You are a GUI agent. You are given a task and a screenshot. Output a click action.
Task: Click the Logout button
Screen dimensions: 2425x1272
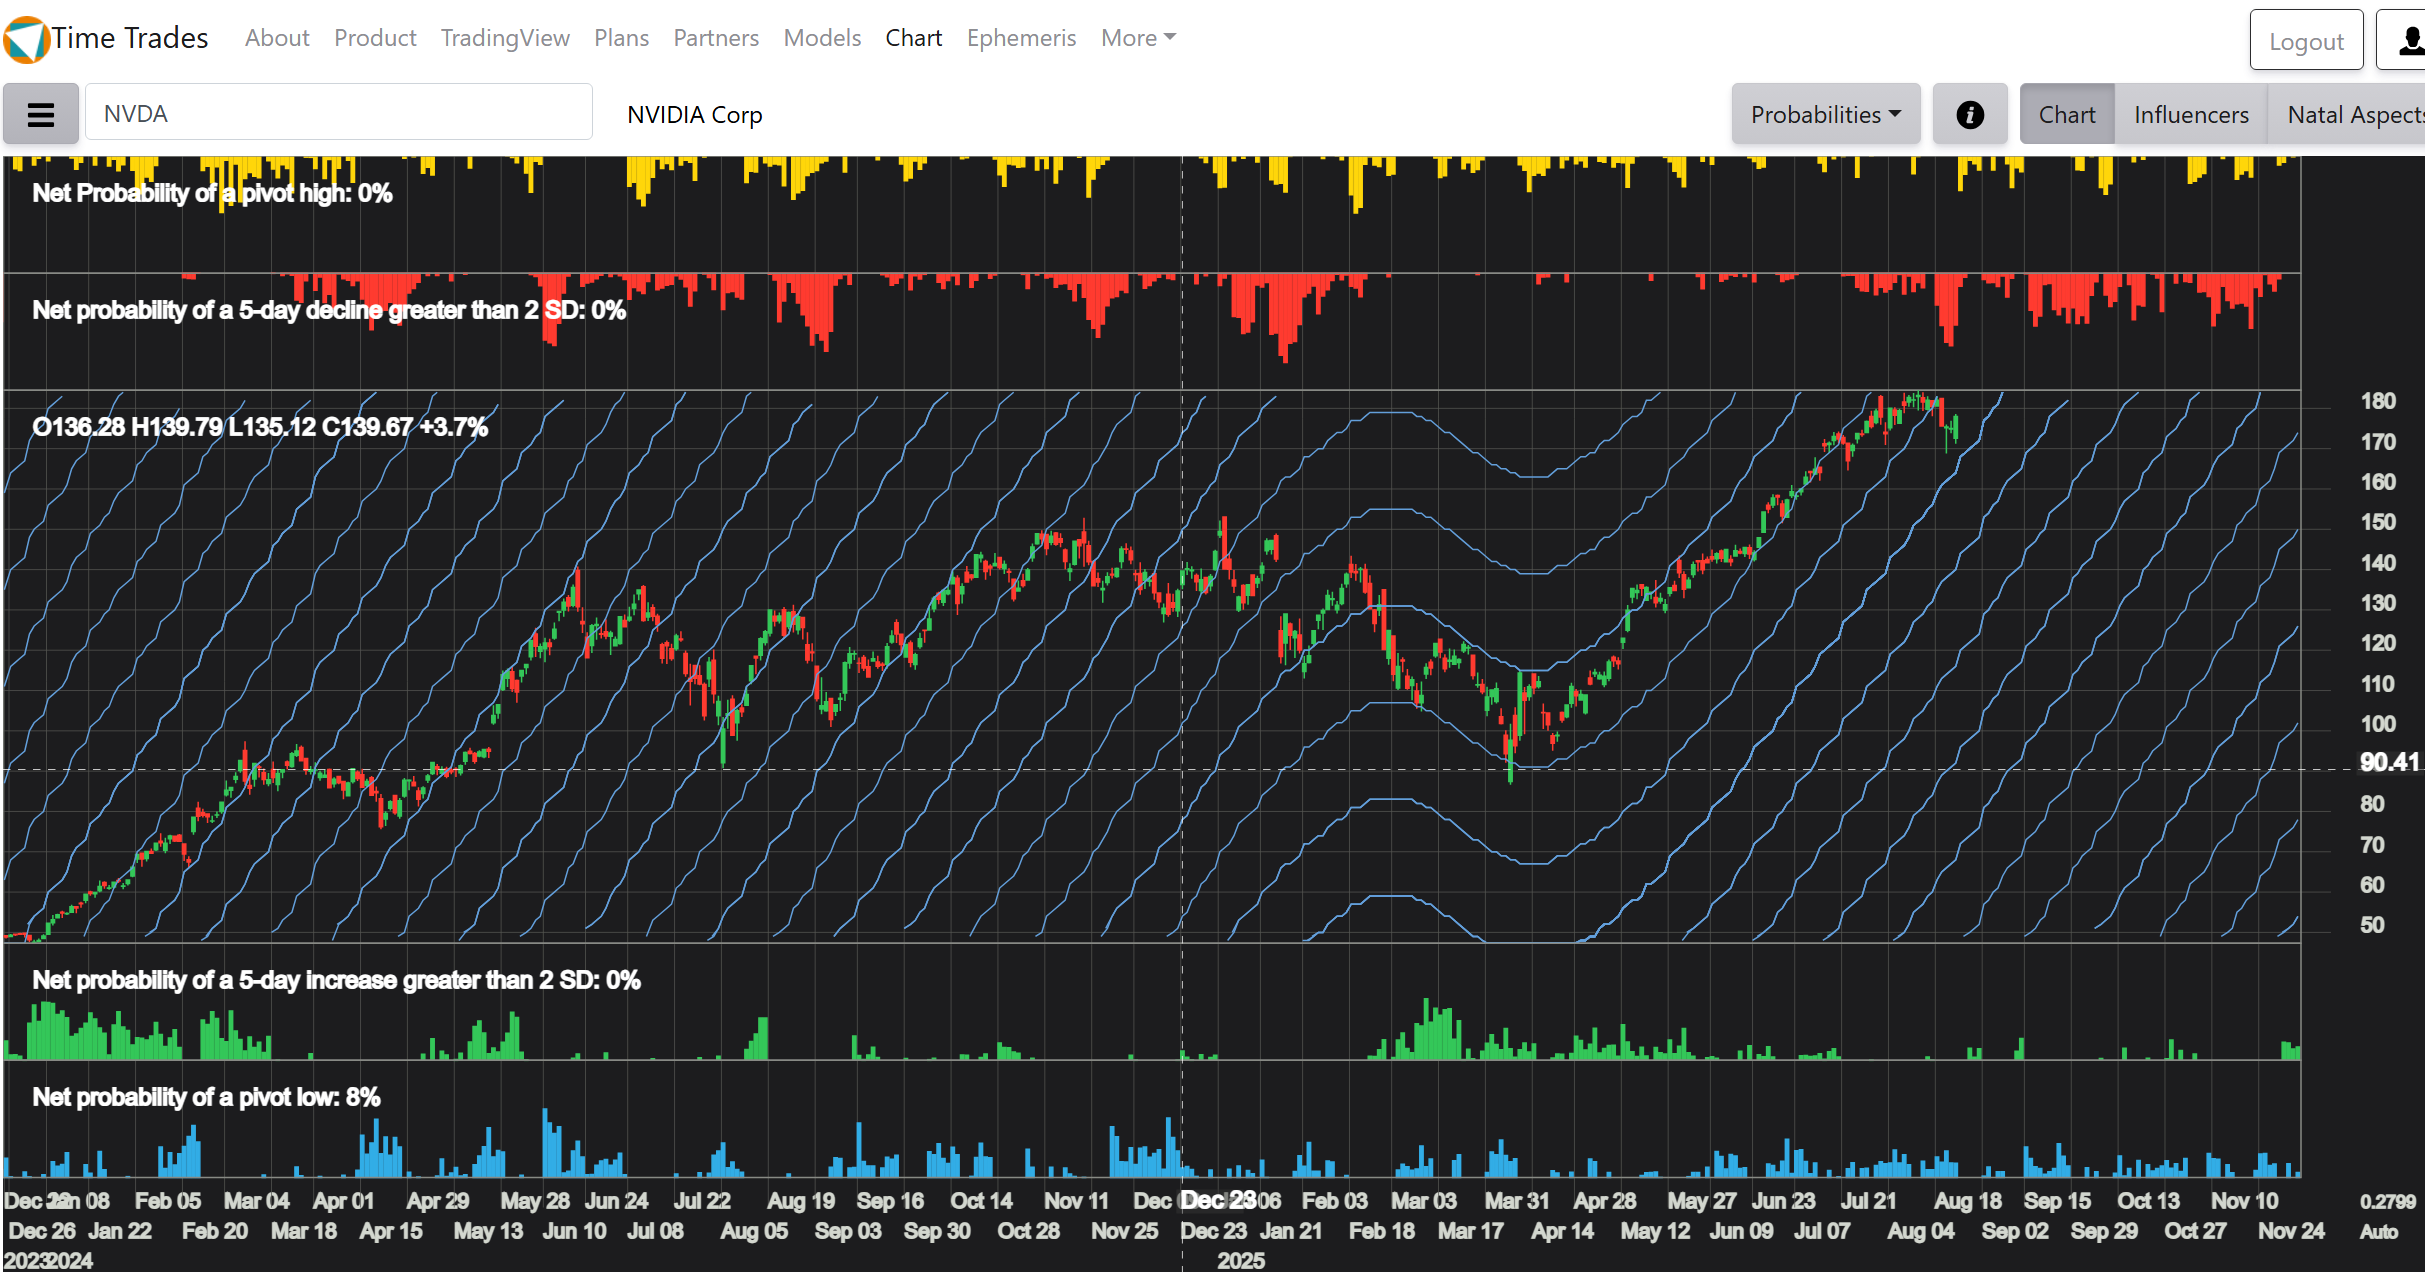(2305, 41)
